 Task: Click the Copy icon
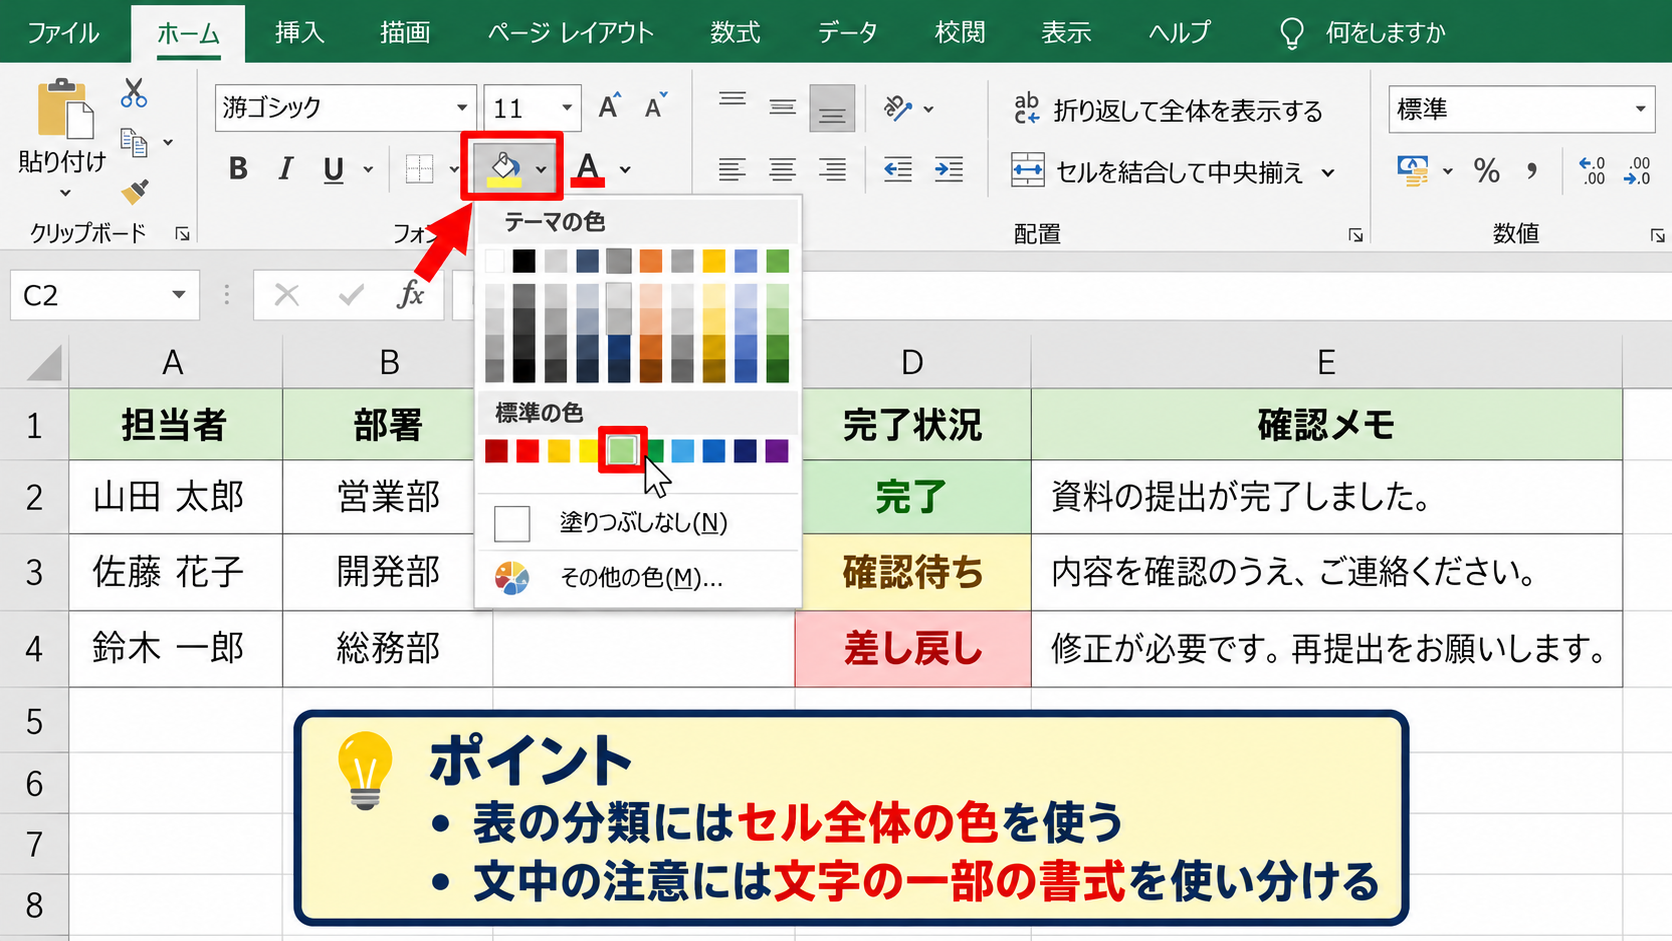click(133, 143)
